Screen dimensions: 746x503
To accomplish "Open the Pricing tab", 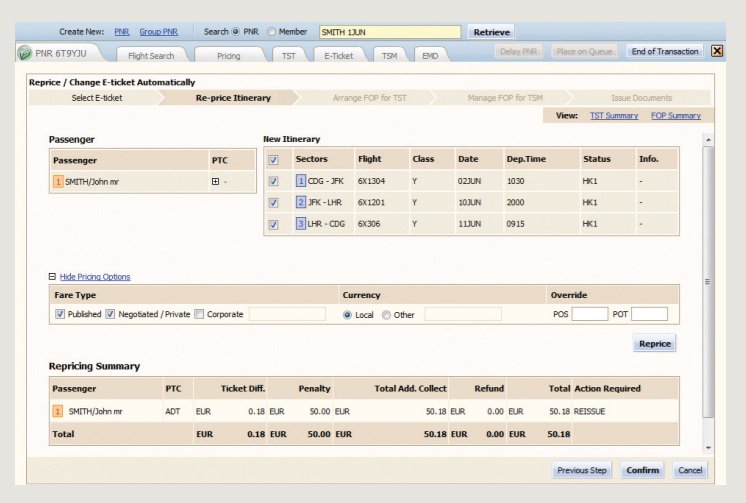I will tap(229, 56).
